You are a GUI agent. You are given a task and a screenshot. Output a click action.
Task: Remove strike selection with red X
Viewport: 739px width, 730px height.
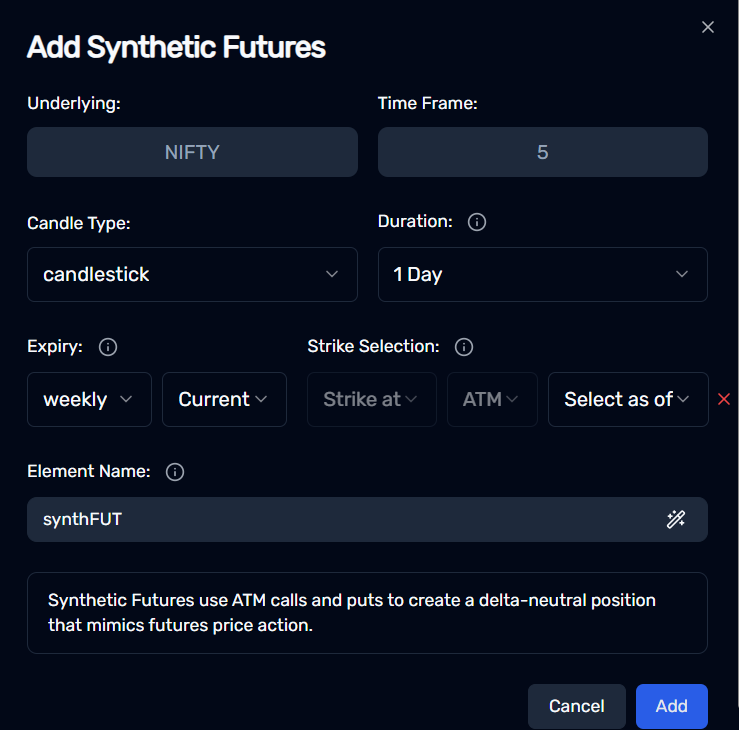click(x=724, y=399)
